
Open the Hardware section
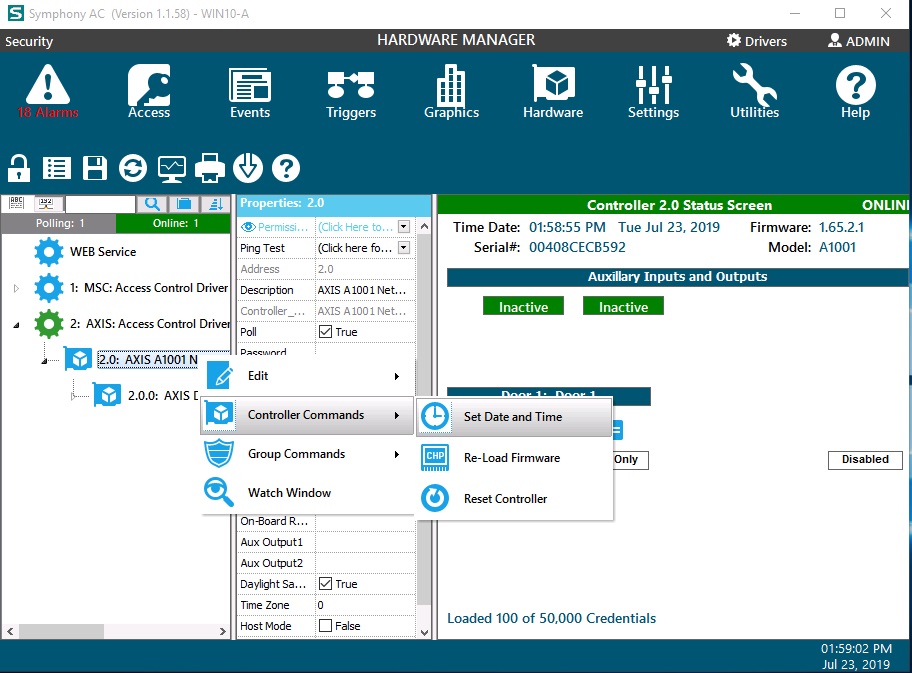(x=553, y=92)
